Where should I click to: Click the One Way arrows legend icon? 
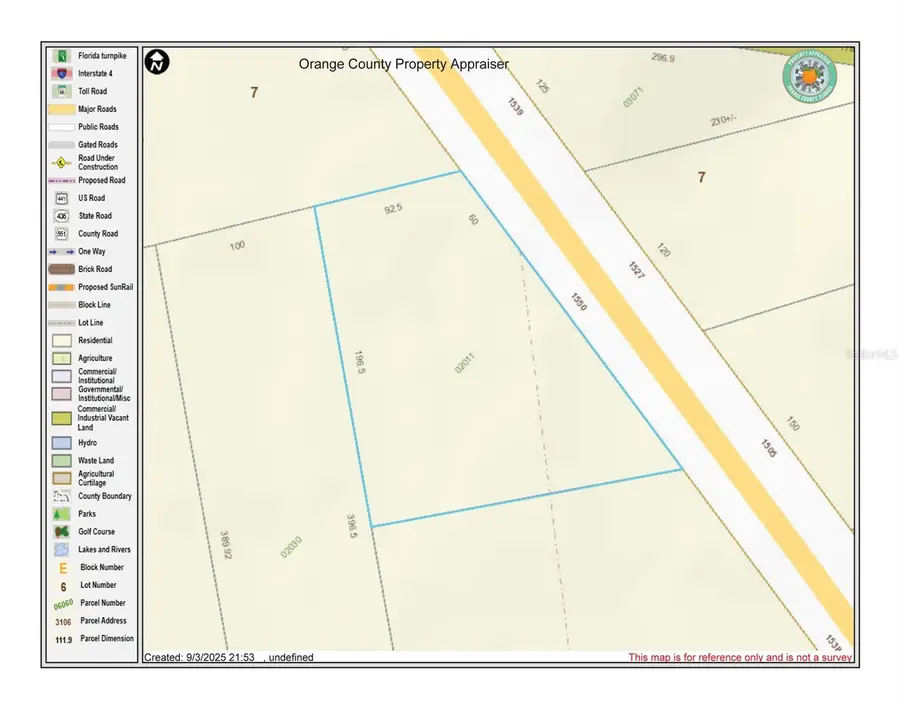click(x=62, y=252)
